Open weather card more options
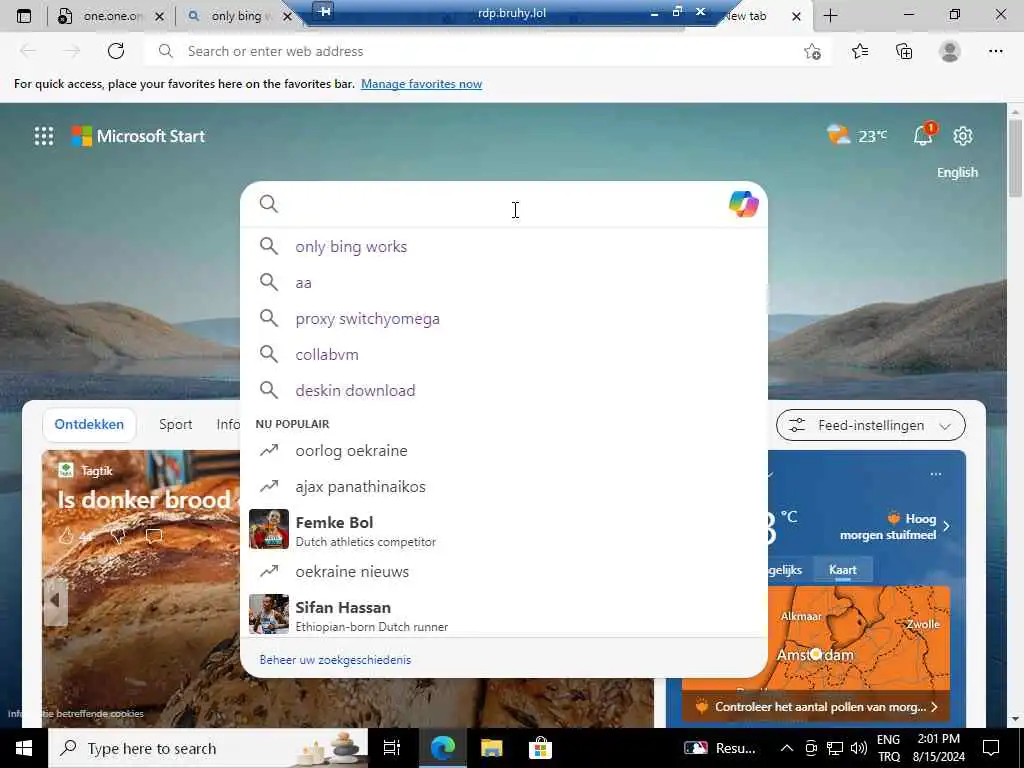This screenshot has width=1024, height=768. click(936, 474)
